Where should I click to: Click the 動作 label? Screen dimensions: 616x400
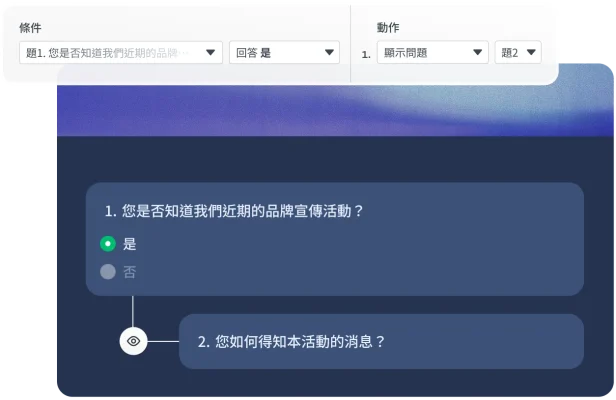pos(388,28)
